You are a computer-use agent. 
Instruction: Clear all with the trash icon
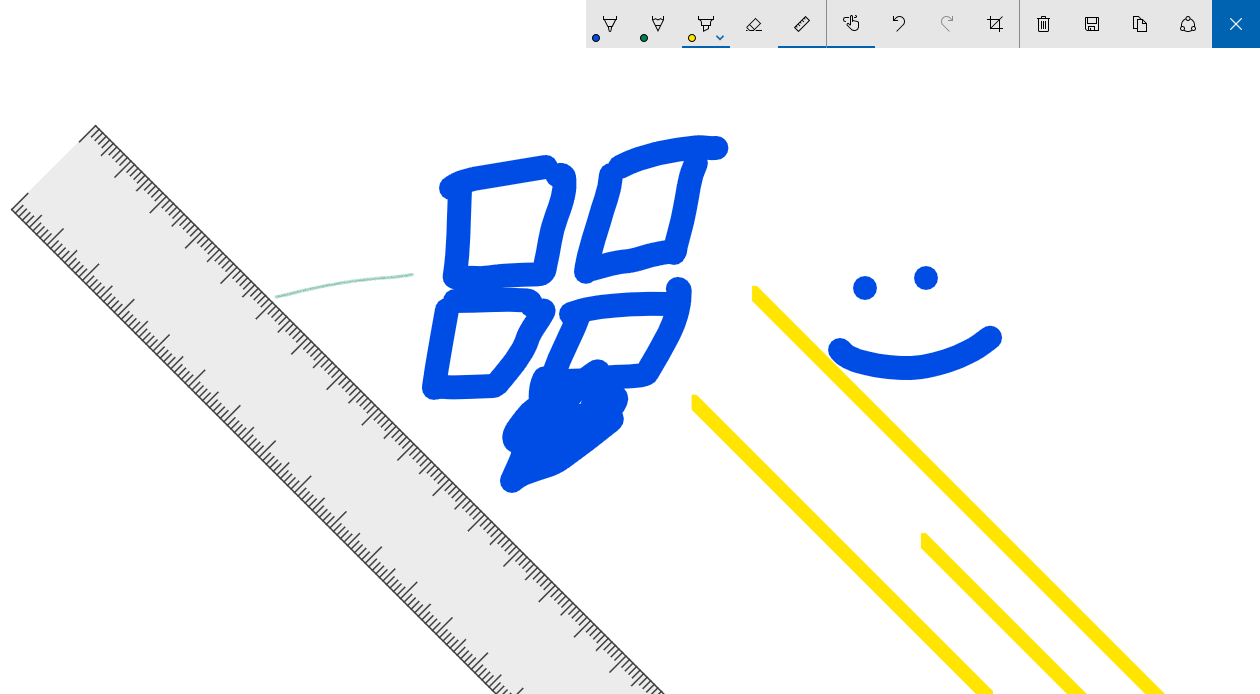[x=1044, y=24]
